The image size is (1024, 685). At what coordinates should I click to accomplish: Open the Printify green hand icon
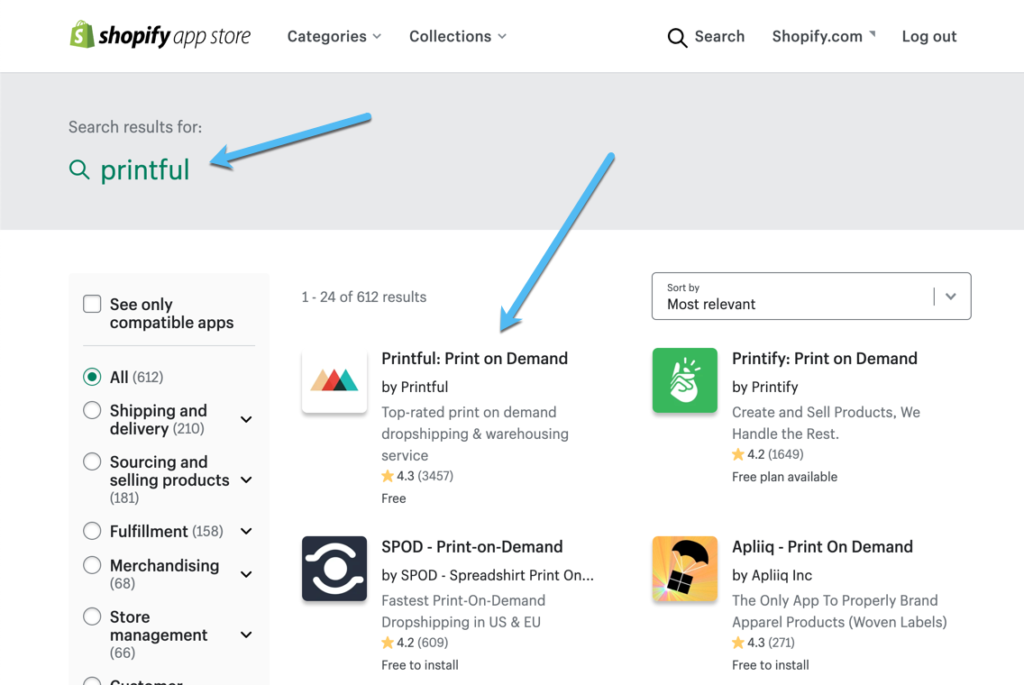coord(684,380)
